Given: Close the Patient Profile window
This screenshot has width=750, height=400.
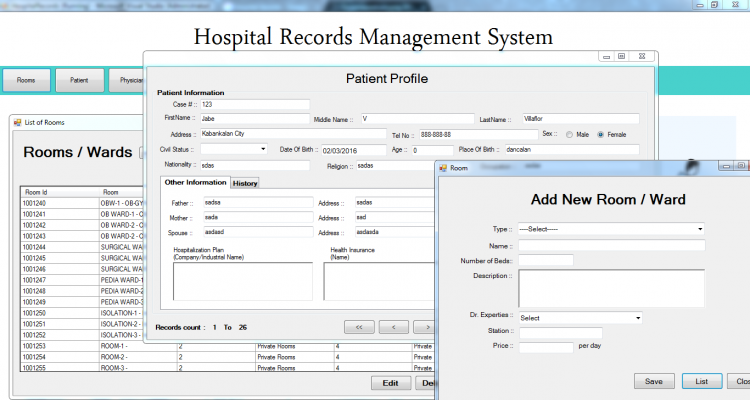Looking at the screenshot, I should (642, 56).
